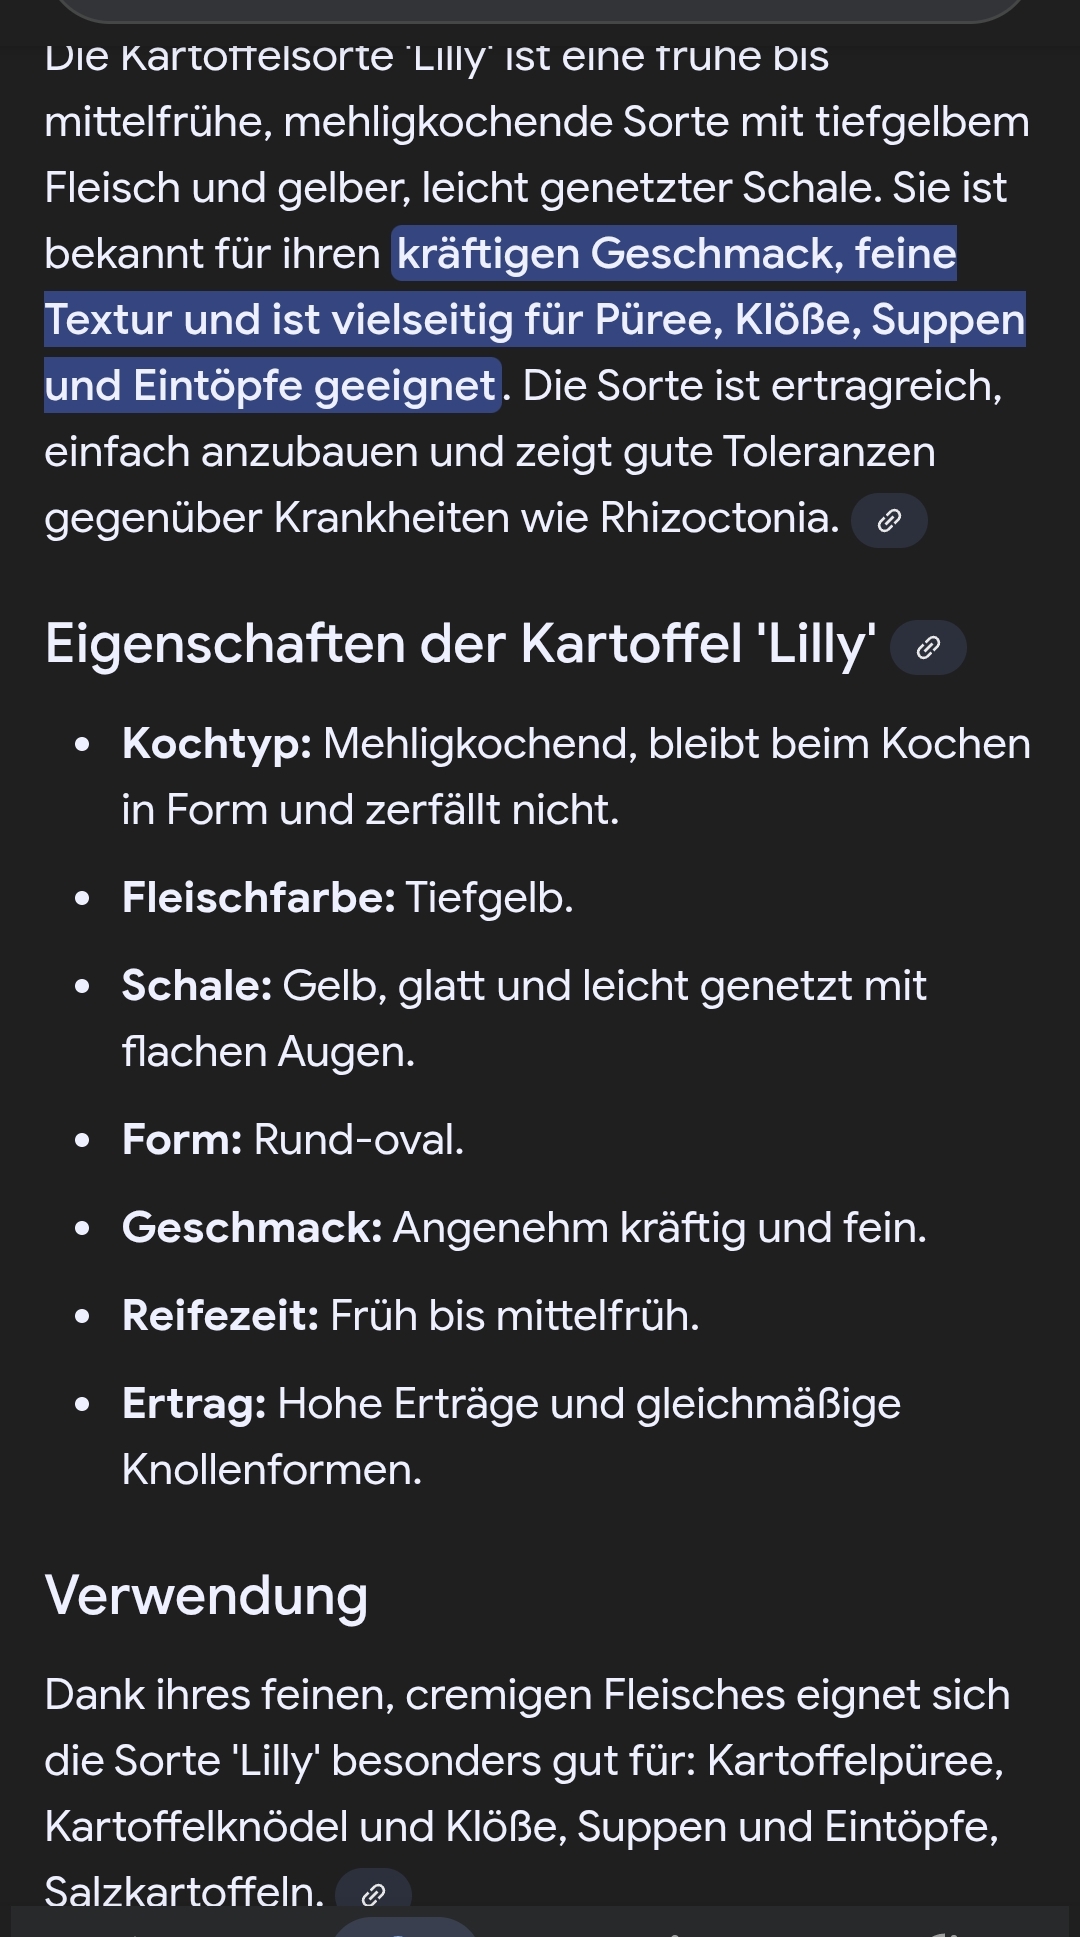
Task: Click highlighted phrase 'und Eintöpfe geeignet'
Action: click(x=271, y=386)
